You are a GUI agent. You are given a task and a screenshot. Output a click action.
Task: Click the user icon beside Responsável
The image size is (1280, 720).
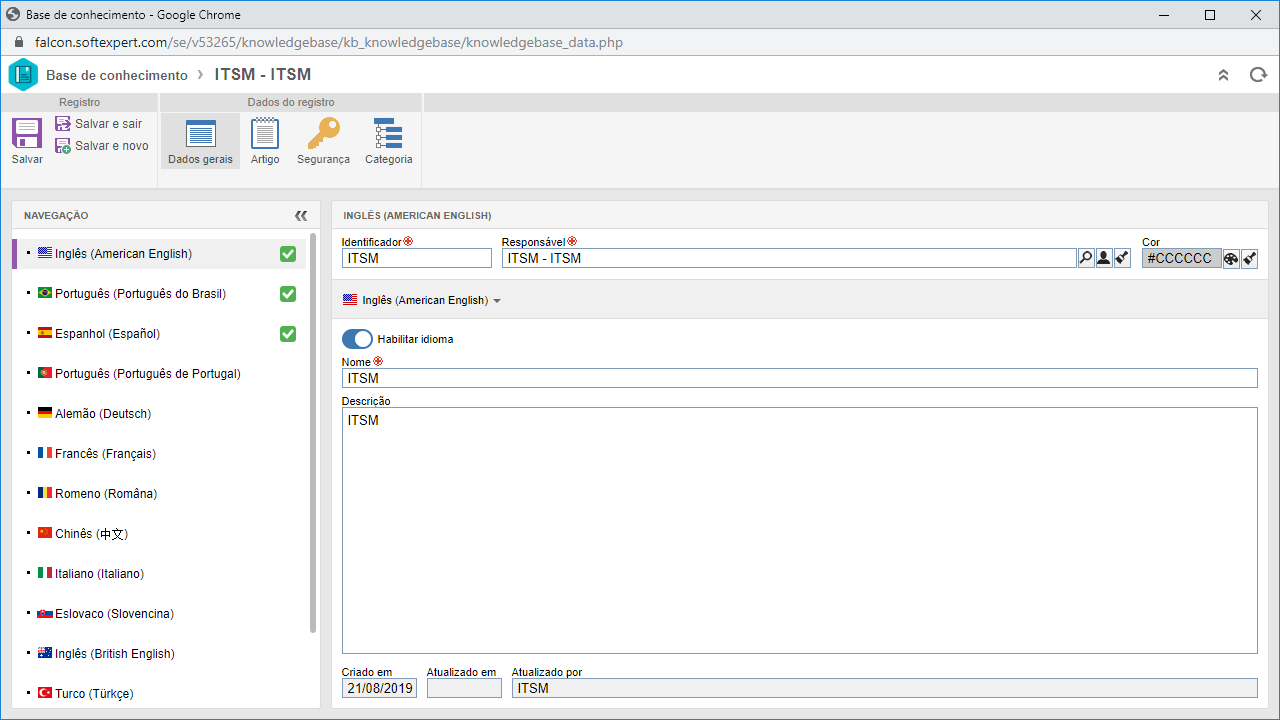[x=1104, y=258]
